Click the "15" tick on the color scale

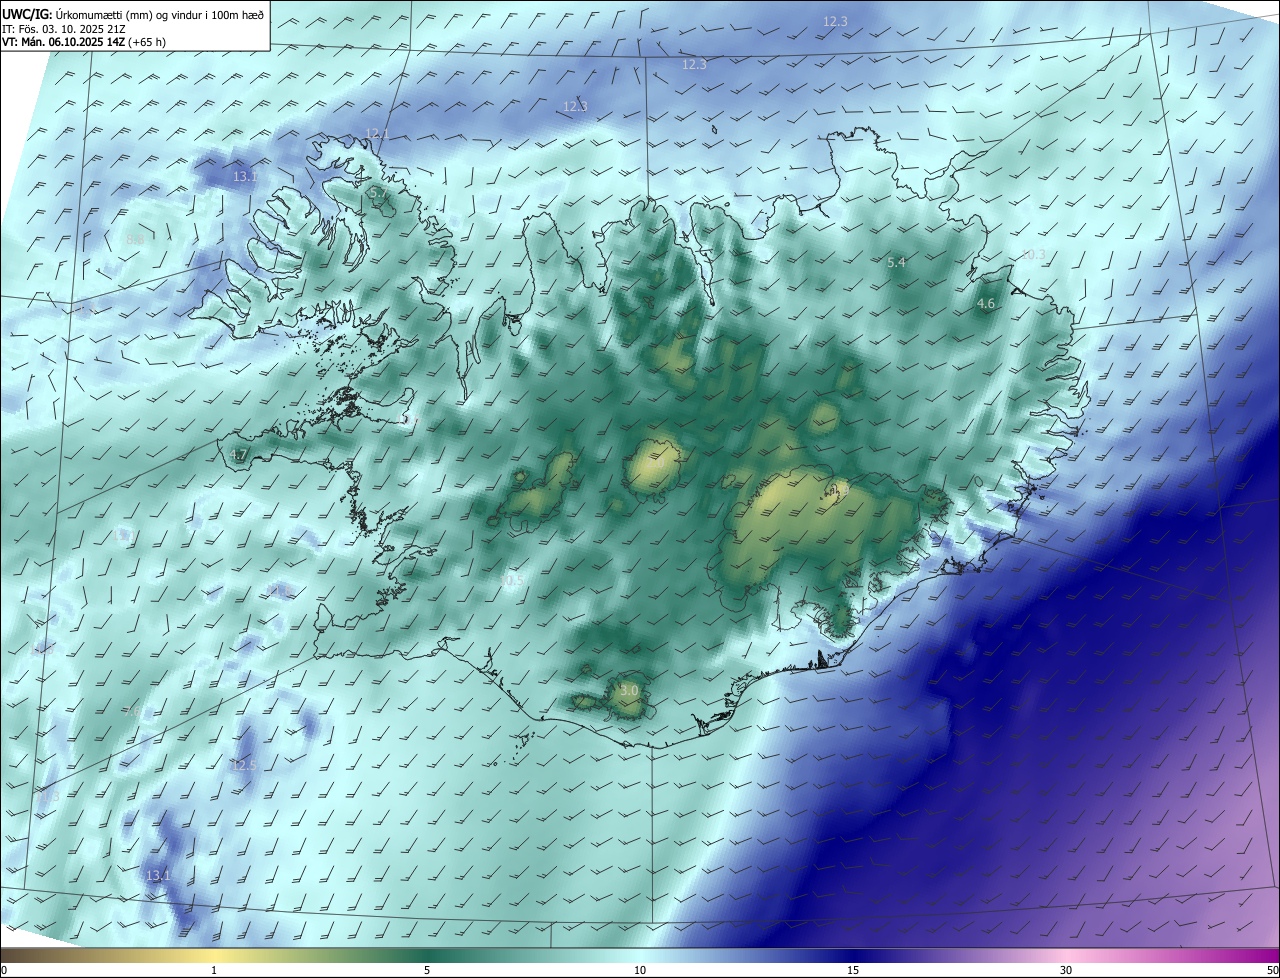(x=853, y=970)
